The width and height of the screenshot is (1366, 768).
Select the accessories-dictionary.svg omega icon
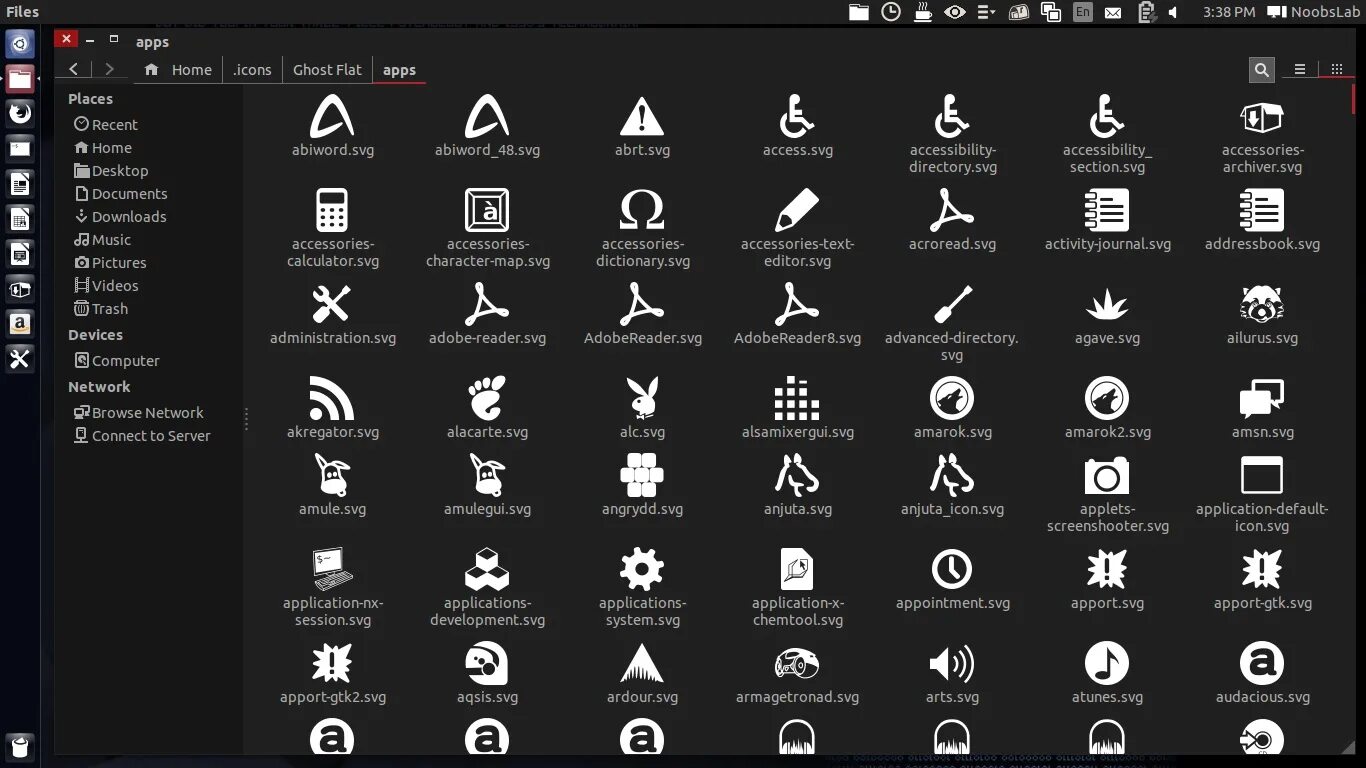[642, 211]
